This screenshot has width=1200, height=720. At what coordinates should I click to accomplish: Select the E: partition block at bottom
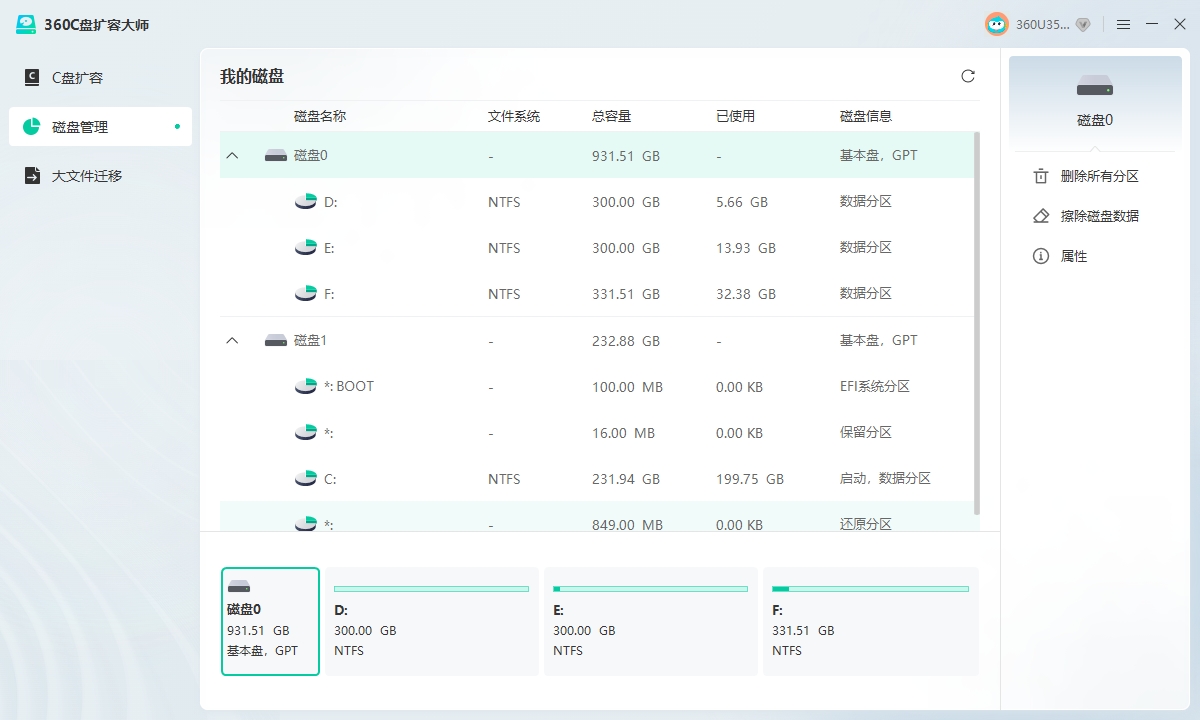650,622
